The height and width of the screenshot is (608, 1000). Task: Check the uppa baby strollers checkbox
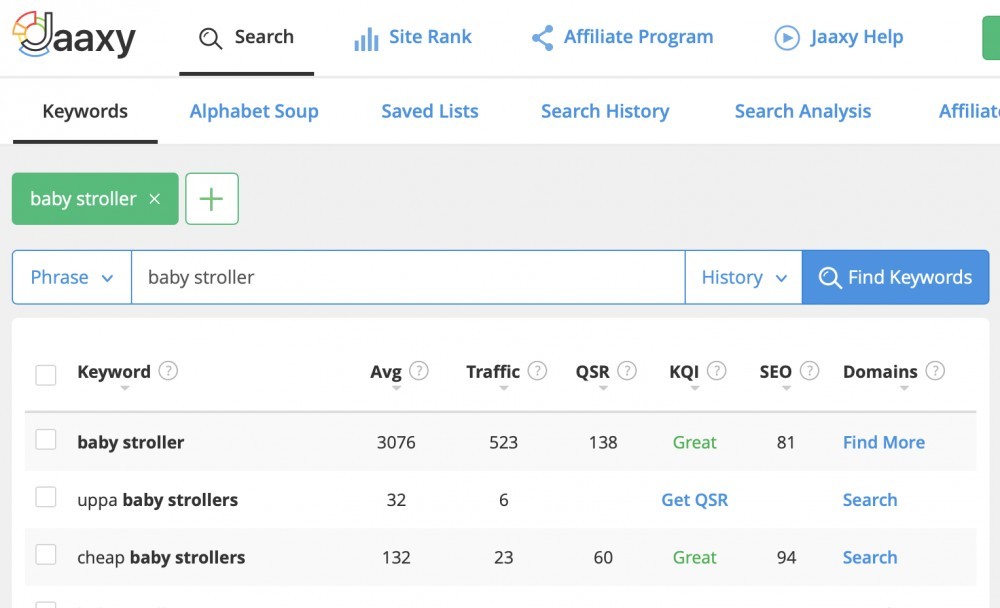(x=46, y=497)
